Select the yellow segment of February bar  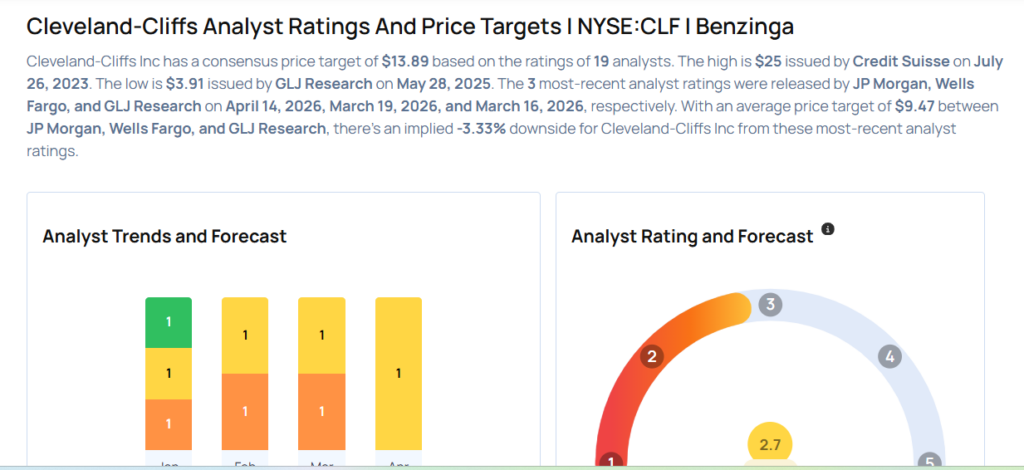tap(245, 335)
